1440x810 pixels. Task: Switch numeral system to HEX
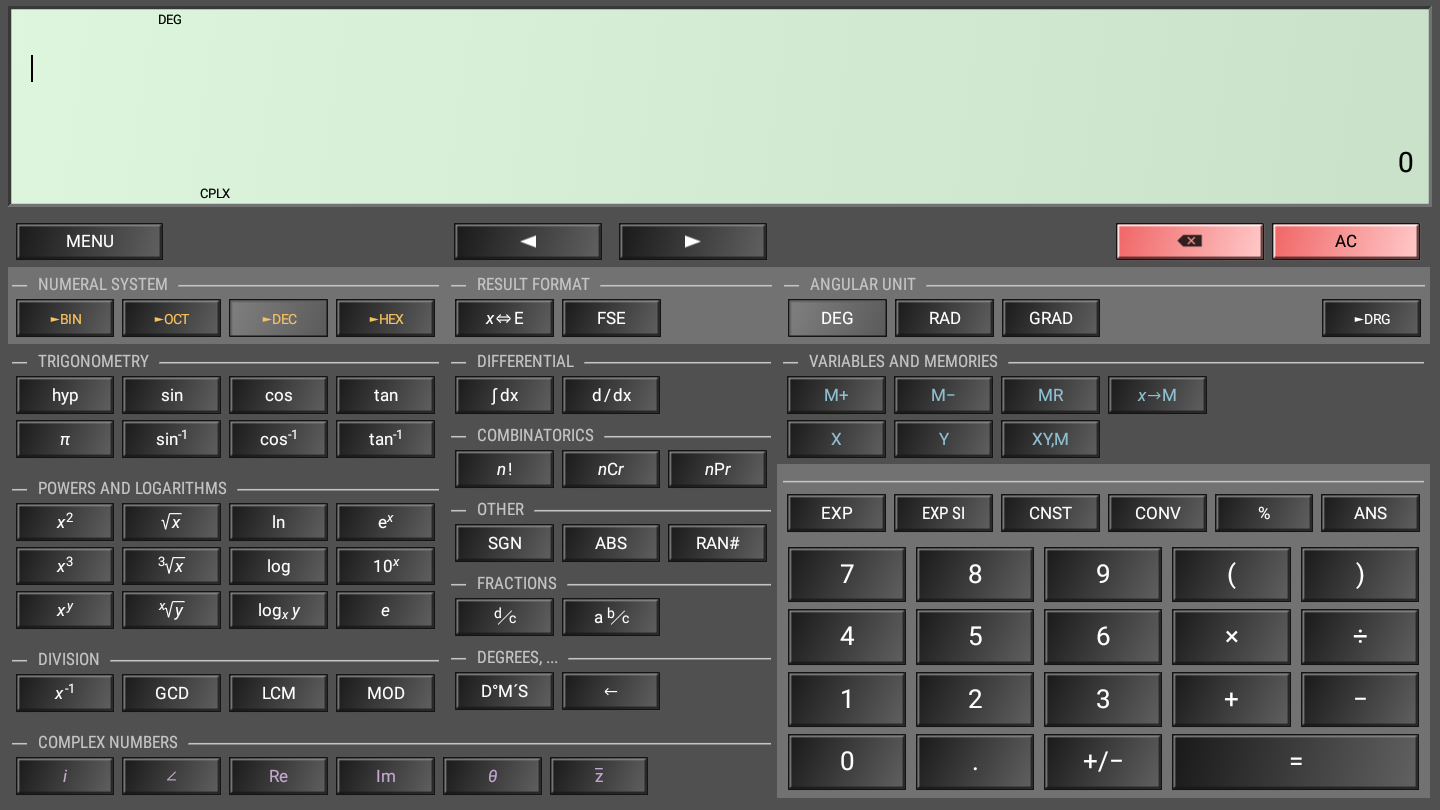tap(385, 319)
